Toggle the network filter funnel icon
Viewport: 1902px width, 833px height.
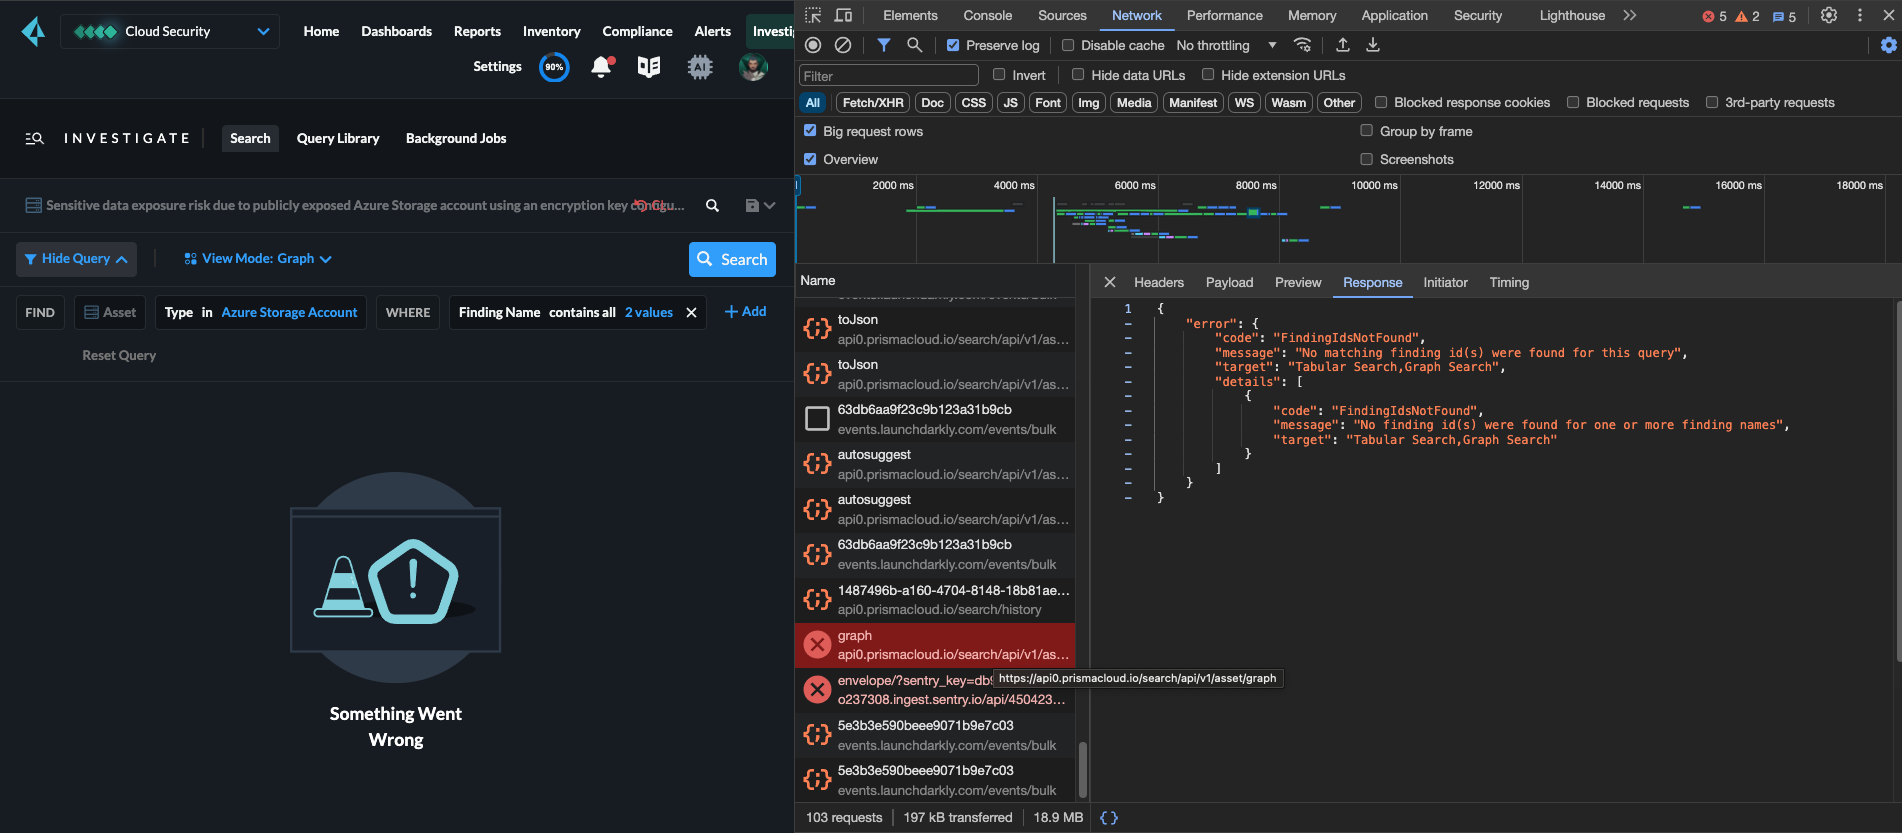(884, 45)
